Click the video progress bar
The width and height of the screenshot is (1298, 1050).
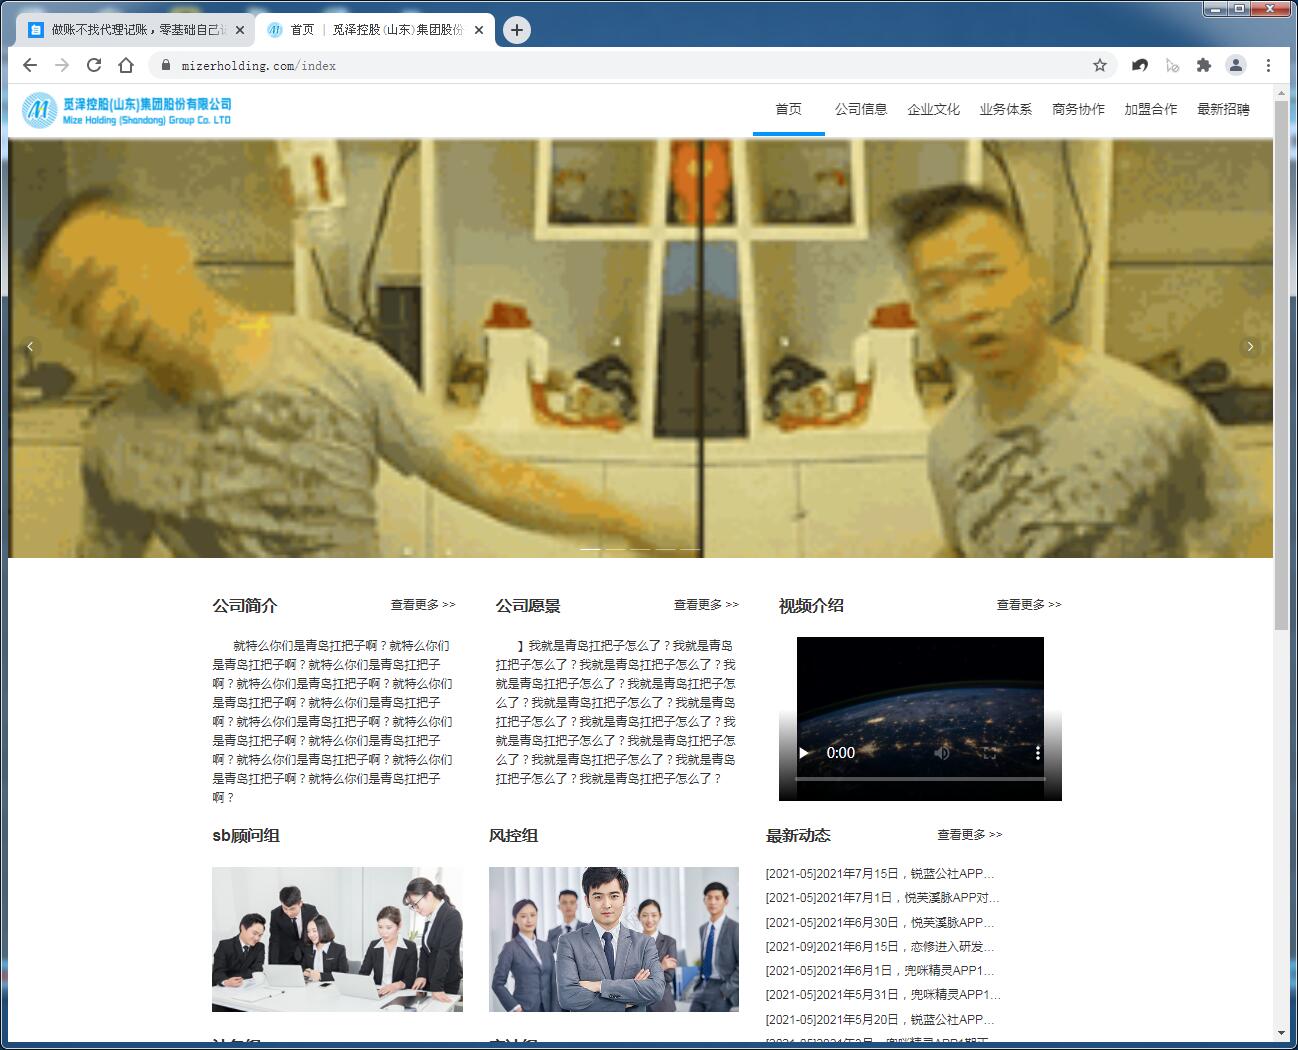click(920, 778)
